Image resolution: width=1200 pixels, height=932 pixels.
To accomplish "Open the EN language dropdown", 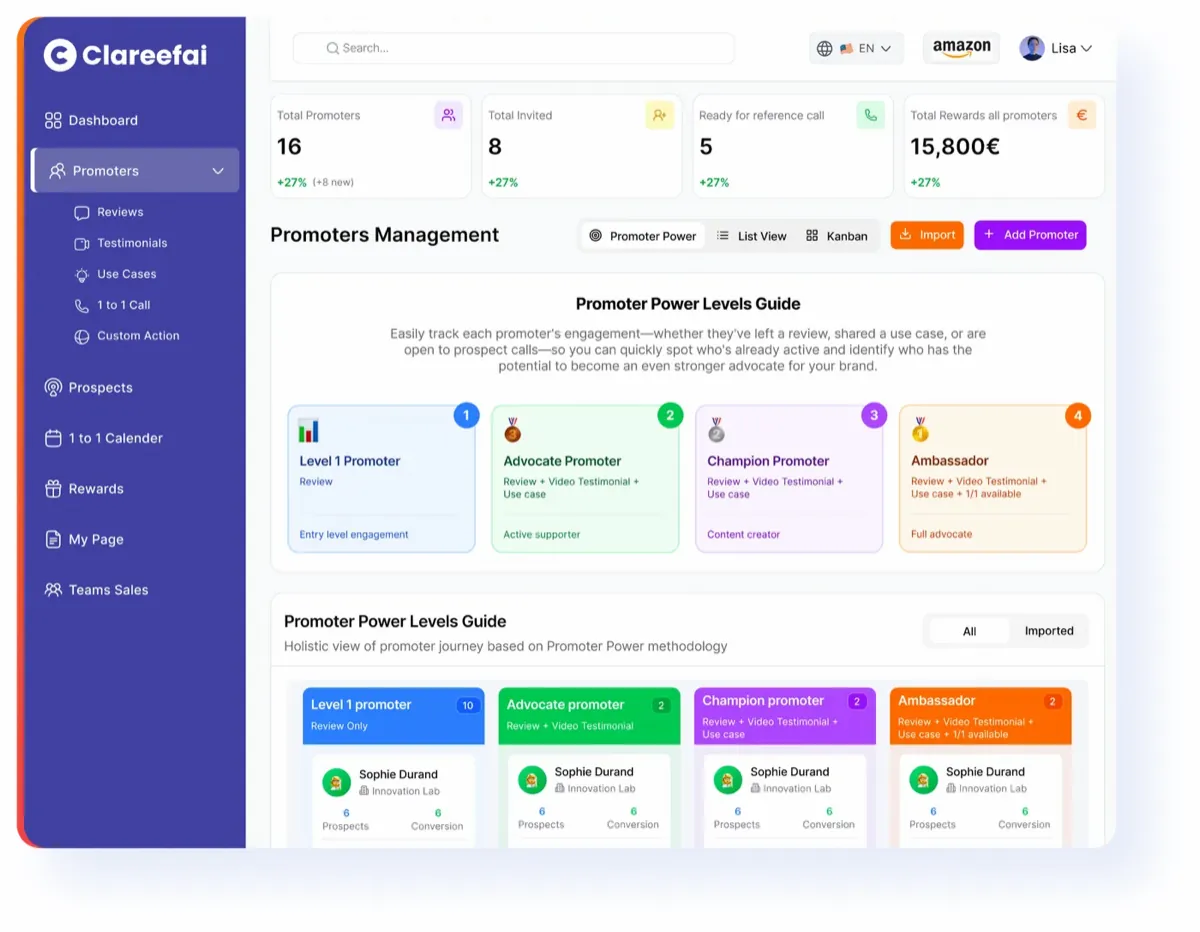I will pos(856,48).
